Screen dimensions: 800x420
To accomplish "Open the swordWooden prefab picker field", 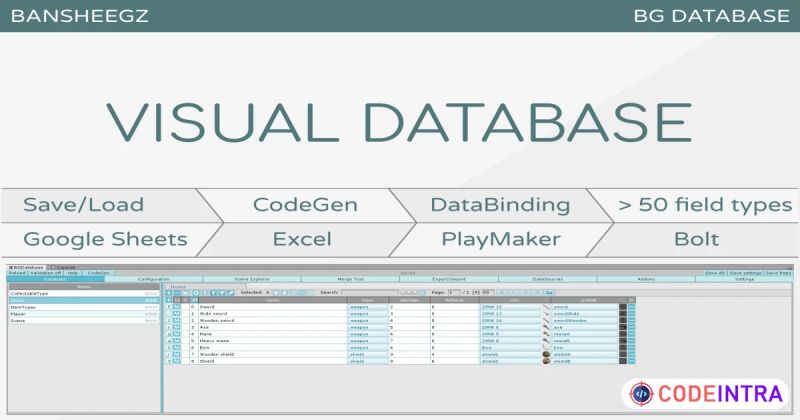I will tap(585, 320).
